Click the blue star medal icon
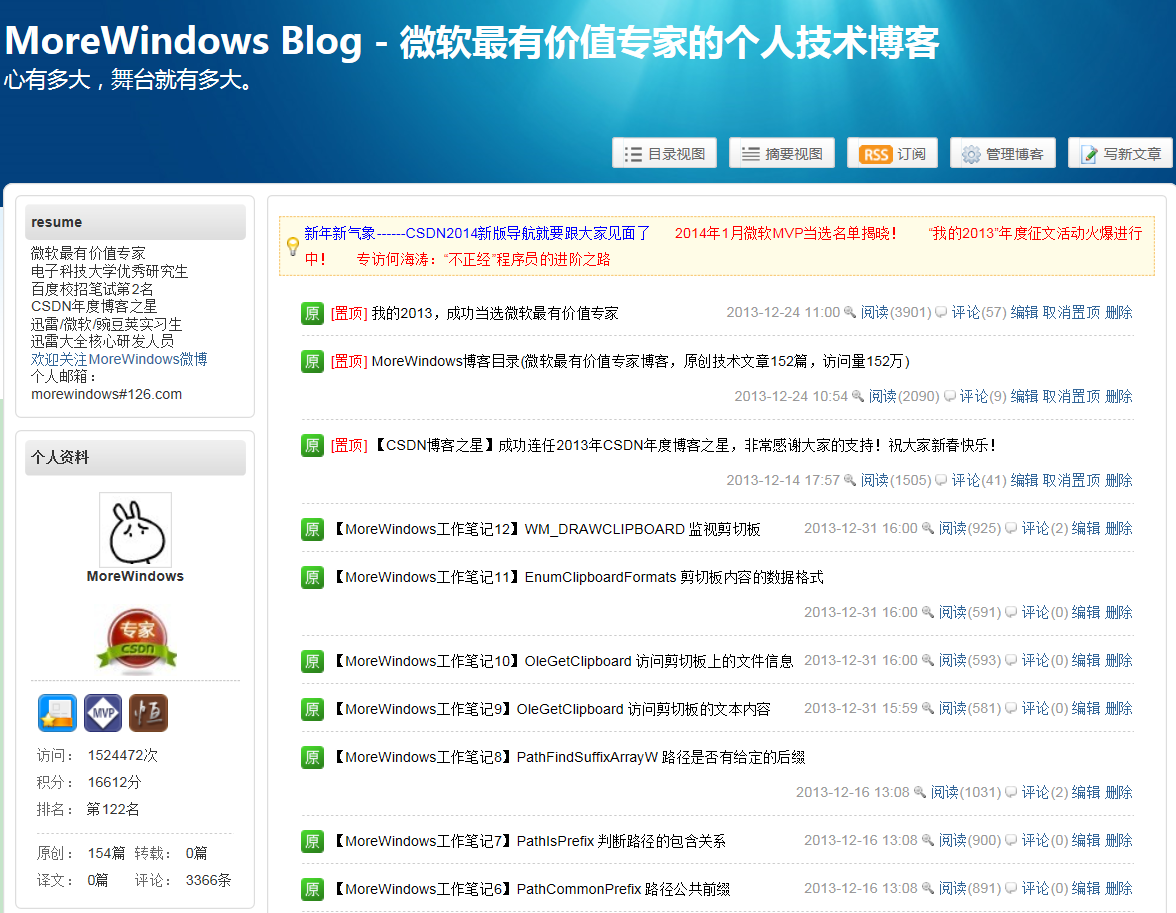This screenshot has width=1176, height=913. click(x=57, y=713)
